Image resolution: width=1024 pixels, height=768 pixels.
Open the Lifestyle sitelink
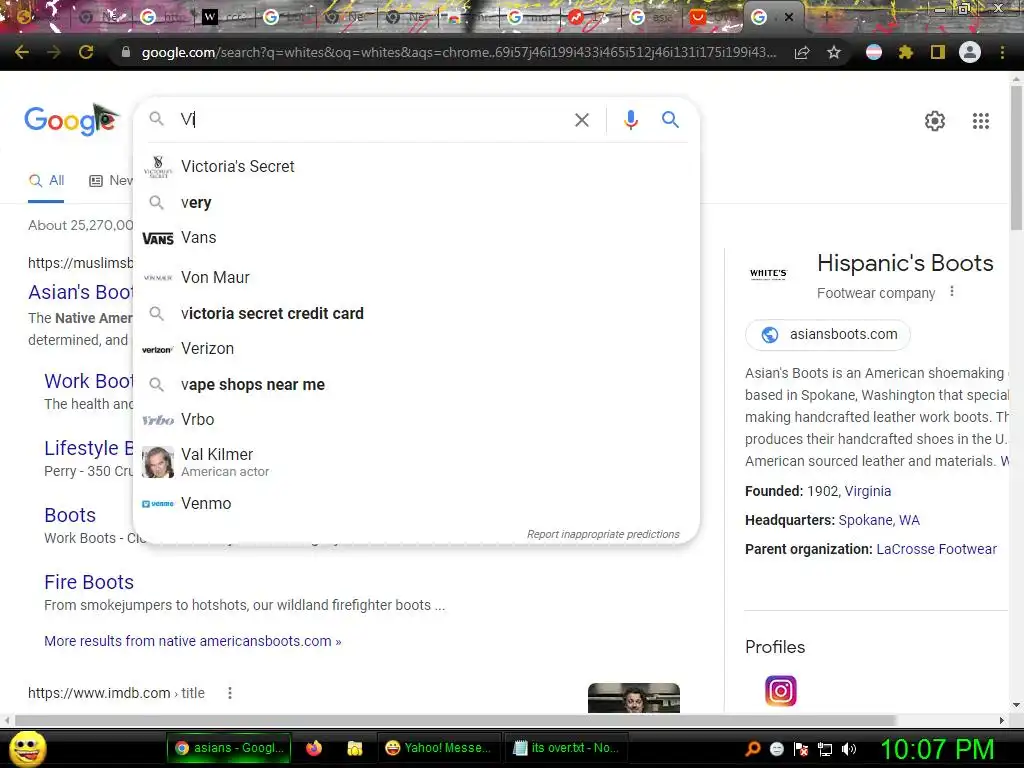[88, 448]
